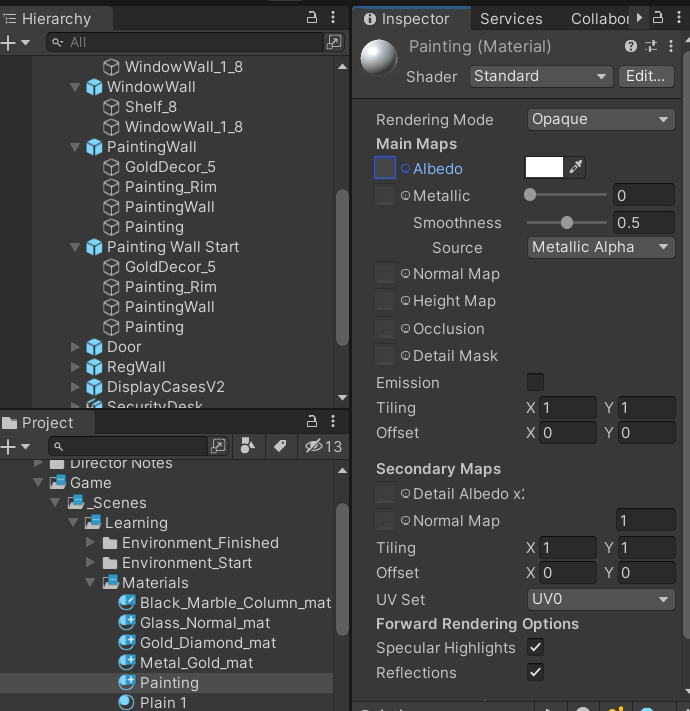
Task: Collapse the Learning folder
Action: (73, 522)
